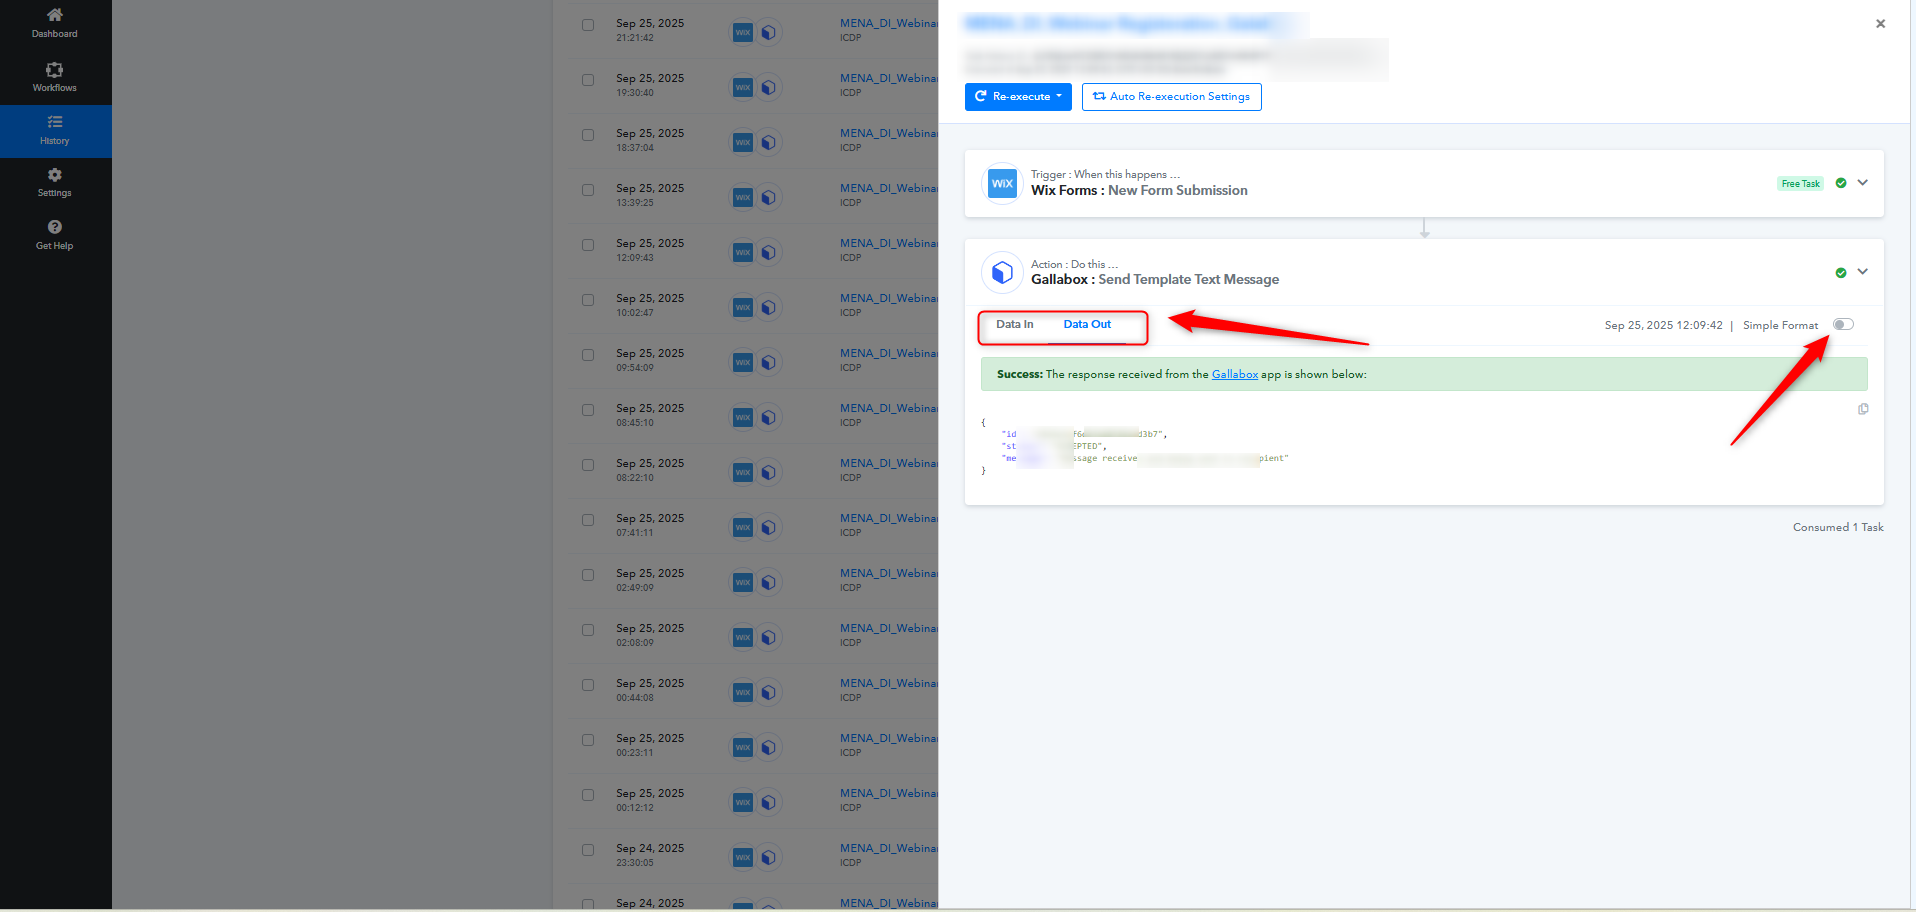Image resolution: width=1916 pixels, height=912 pixels.
Task: Select the Data Out tab
Action: [1087, 324]
